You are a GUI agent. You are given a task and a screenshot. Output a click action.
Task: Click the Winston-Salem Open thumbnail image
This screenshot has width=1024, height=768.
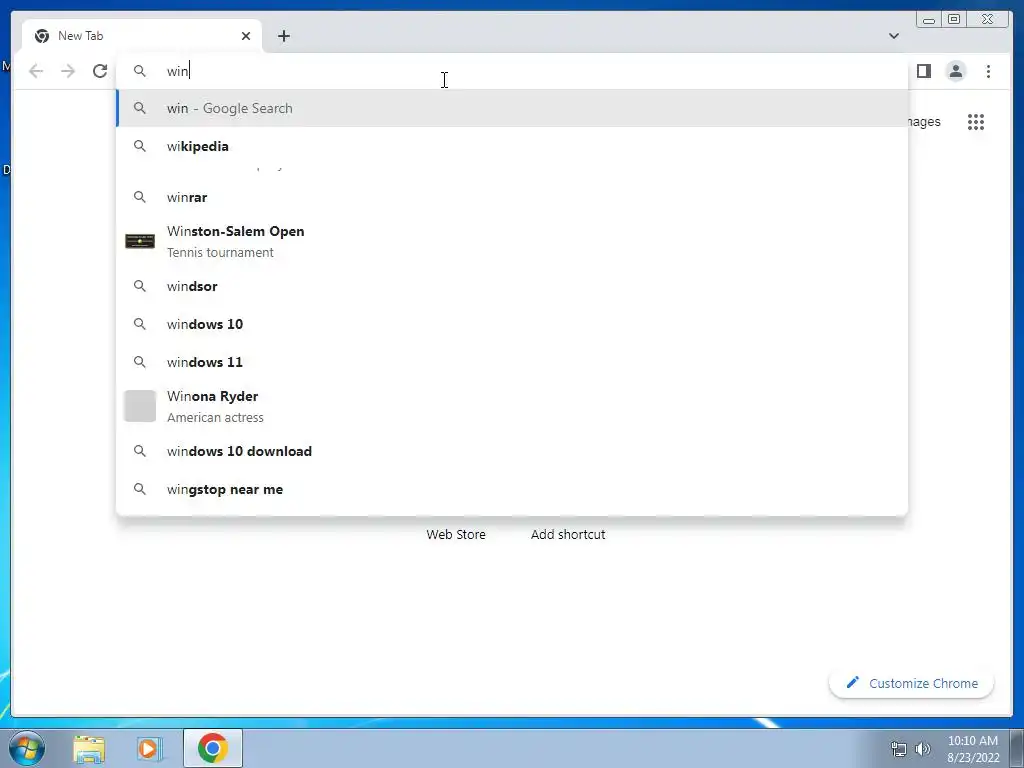(x=140, y=242)
